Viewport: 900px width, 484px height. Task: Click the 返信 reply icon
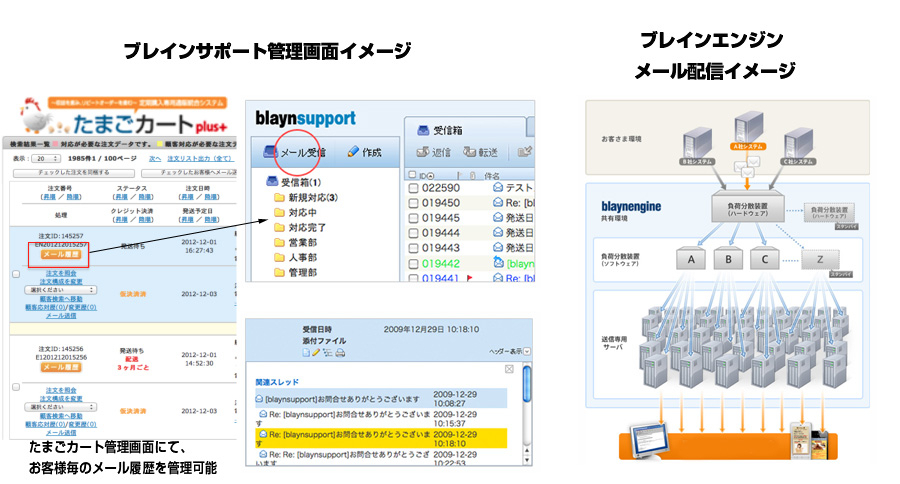click(422, 152)
